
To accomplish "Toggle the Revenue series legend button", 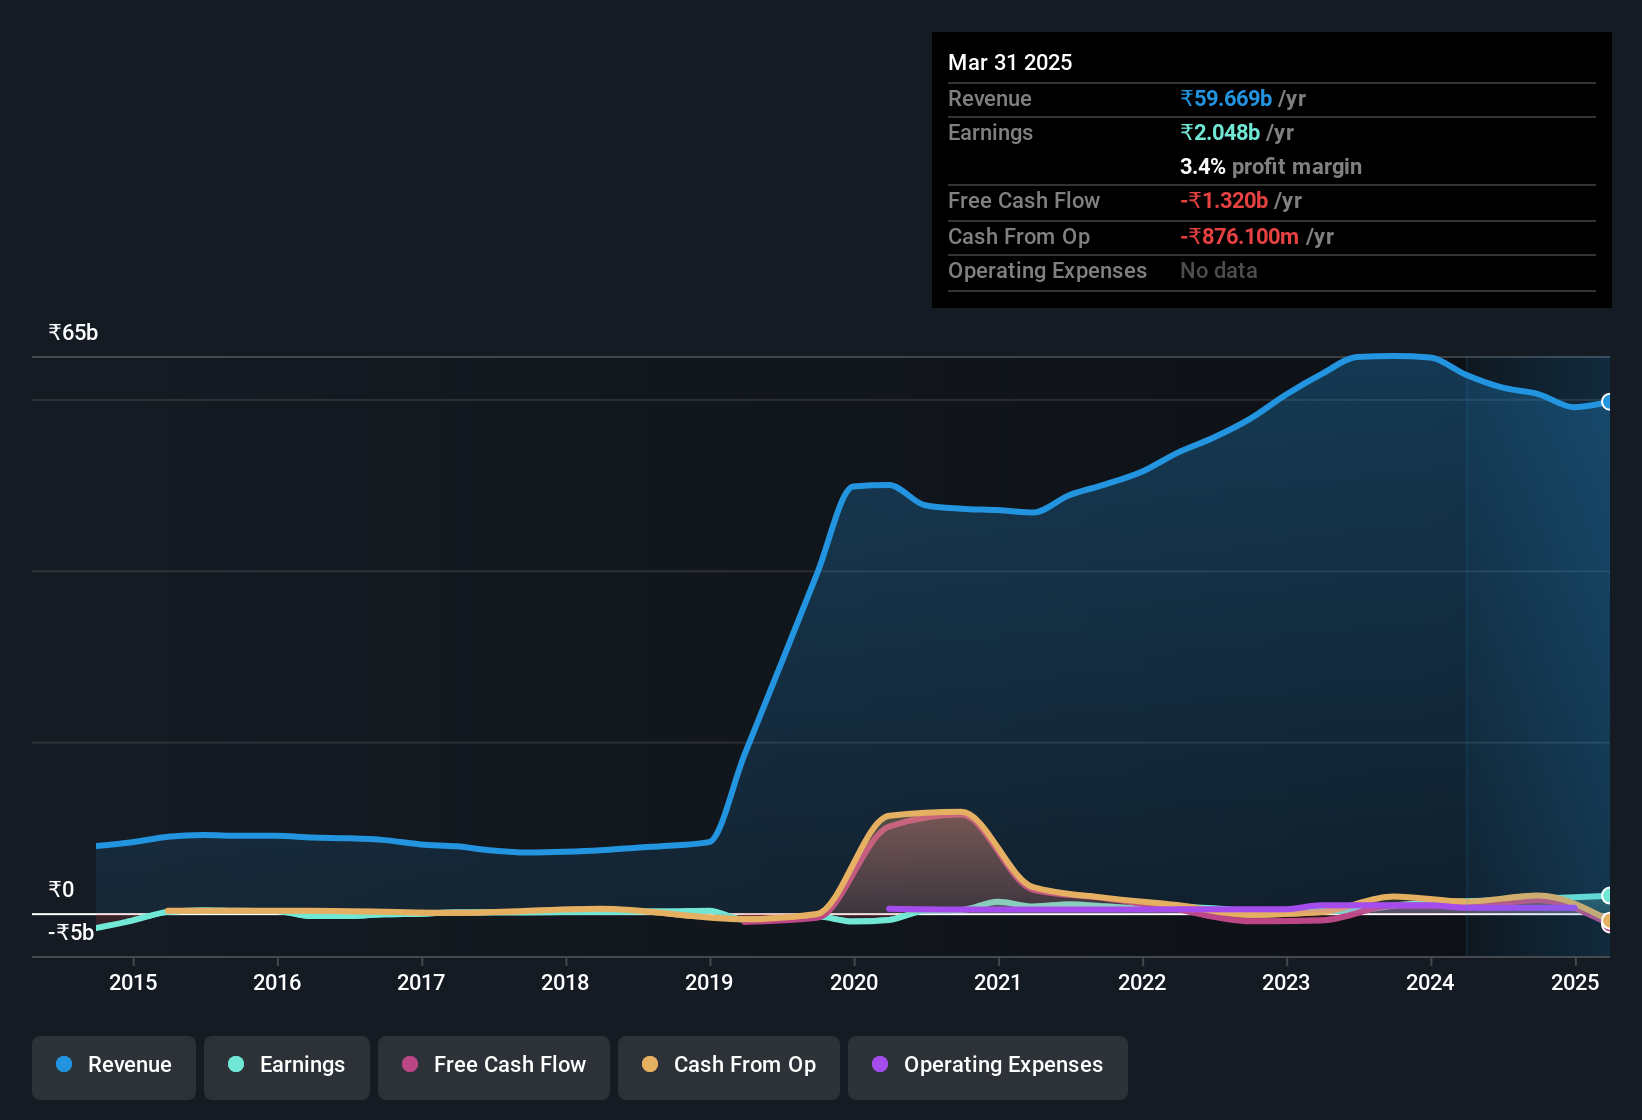I will tap(114, 1067).
